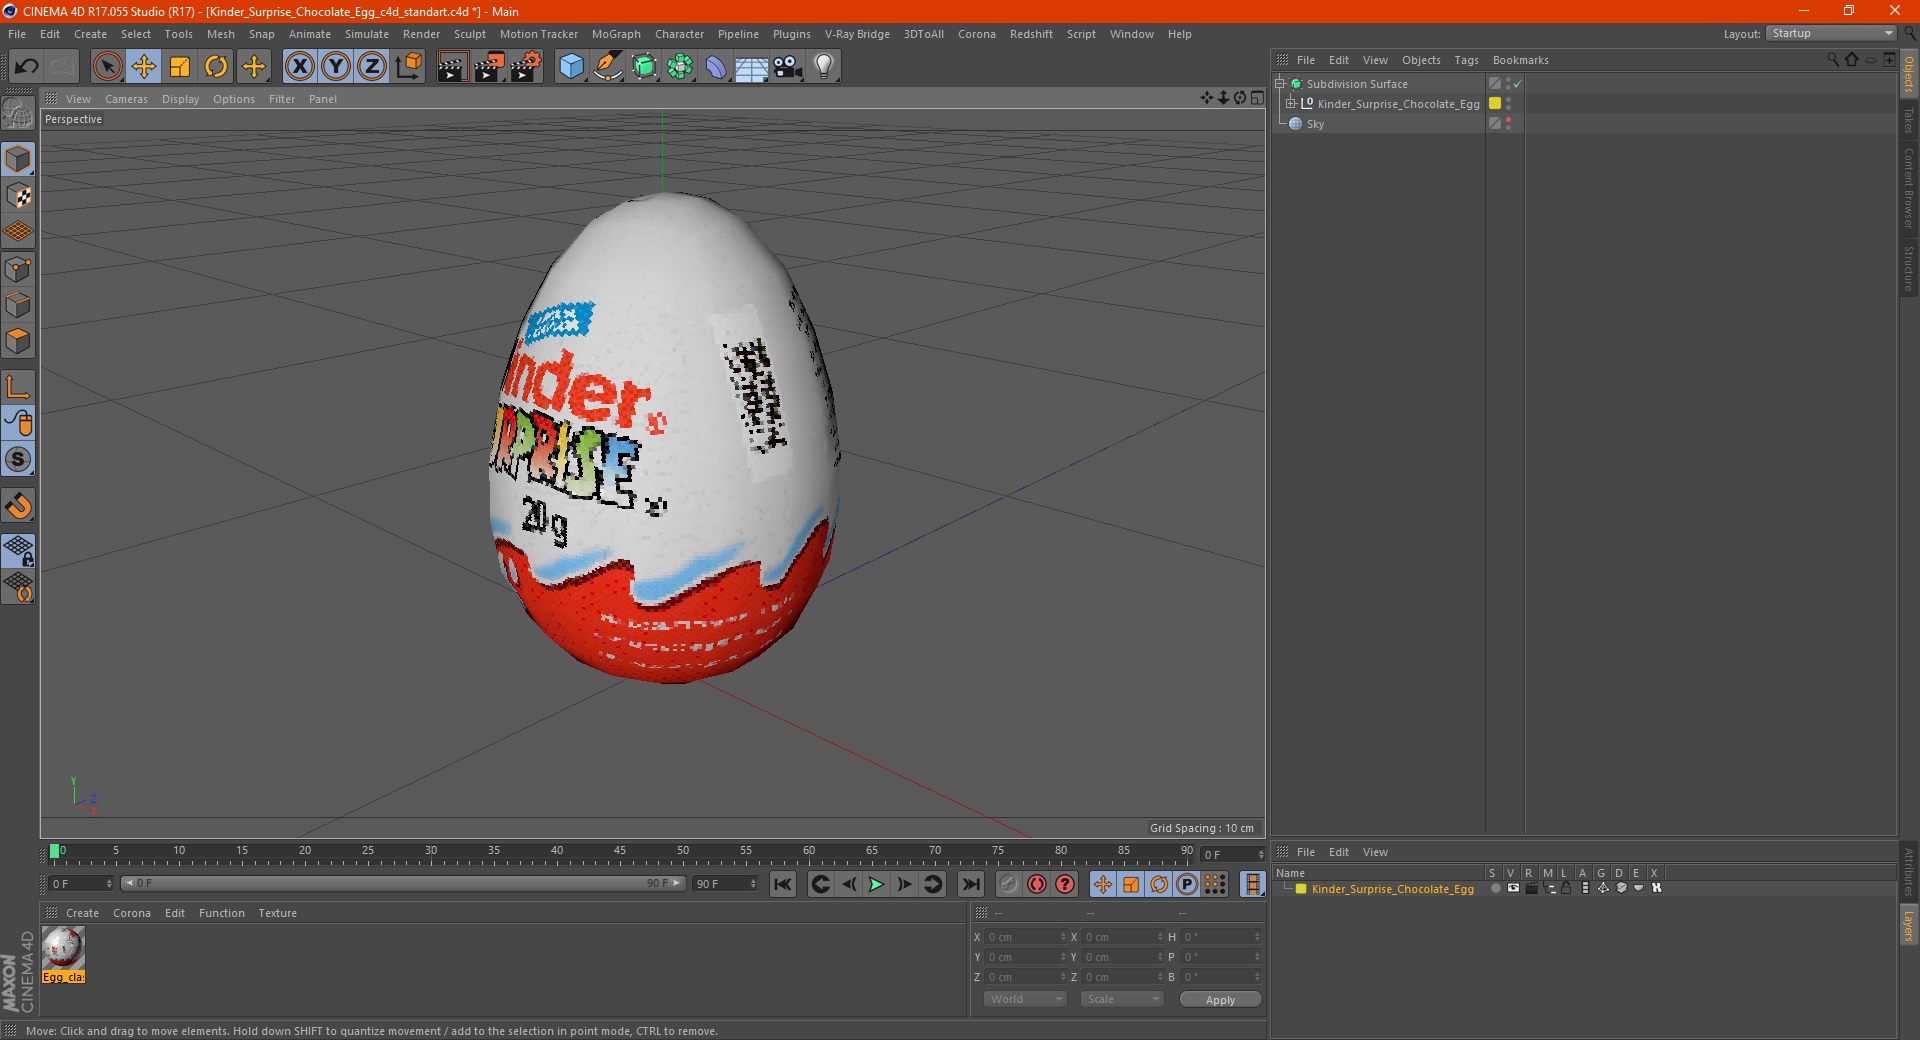This screenshot has height=1040, width=1920.
Task: Toggle Kinder egg object visibility dots
Action: click(x=1508, y=104)
